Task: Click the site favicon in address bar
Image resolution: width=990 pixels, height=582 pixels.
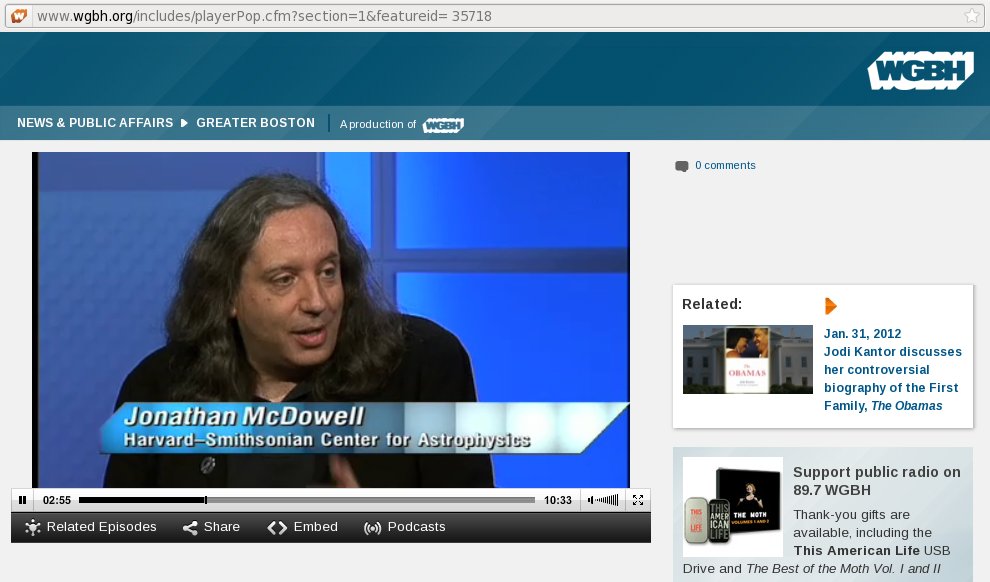Action: tap(18, 16)
